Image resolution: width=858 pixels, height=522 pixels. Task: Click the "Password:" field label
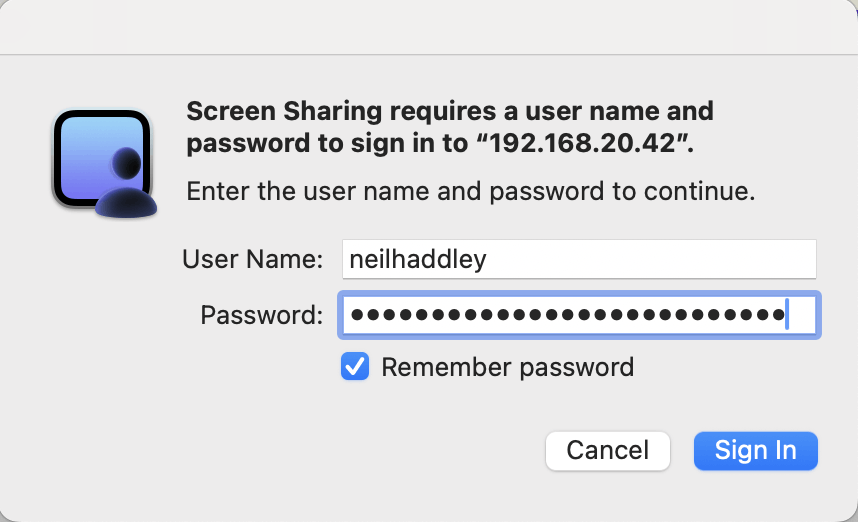(x=261, y=316)
